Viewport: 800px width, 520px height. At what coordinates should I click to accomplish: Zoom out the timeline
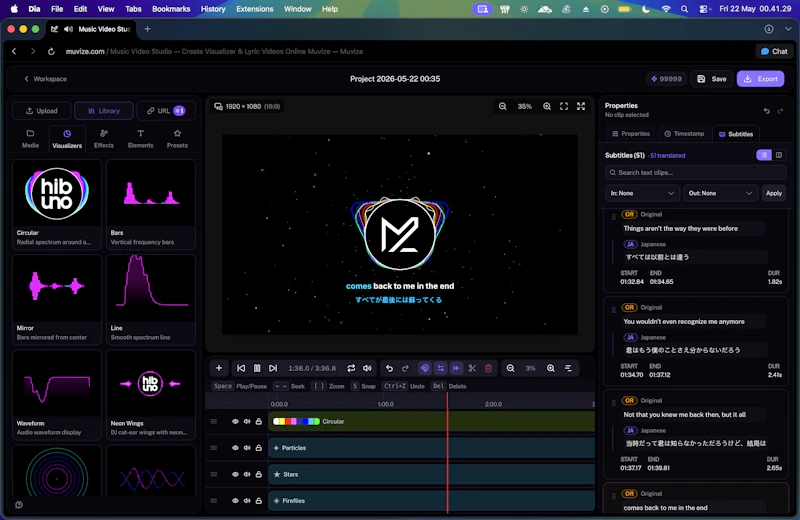(x=510, y=368)
